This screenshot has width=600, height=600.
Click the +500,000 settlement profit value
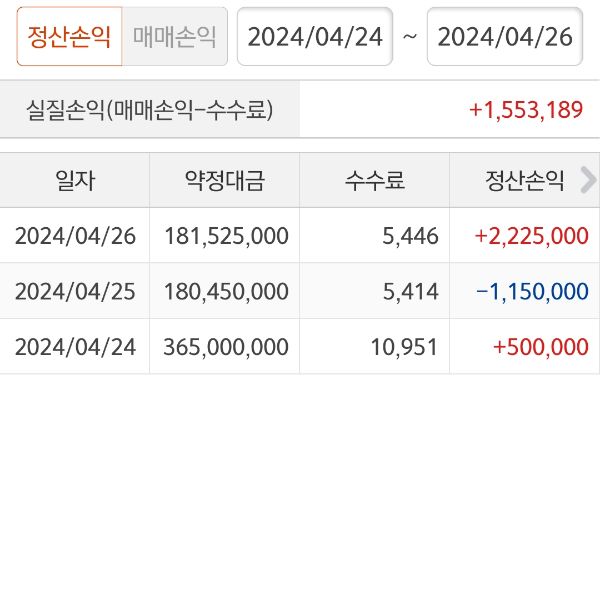[540, 347]
